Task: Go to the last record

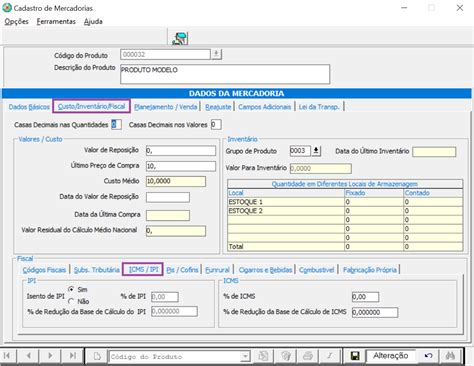Action: 72,356
